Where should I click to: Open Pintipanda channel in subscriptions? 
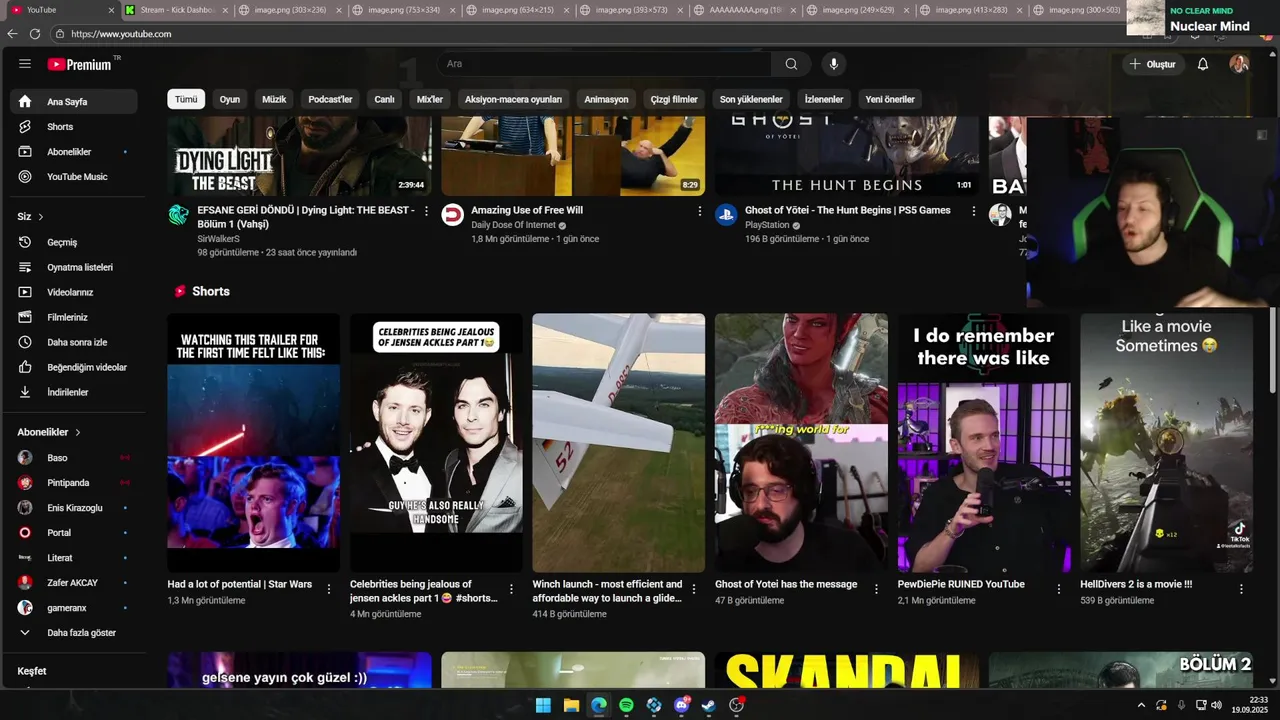(74, 483)
